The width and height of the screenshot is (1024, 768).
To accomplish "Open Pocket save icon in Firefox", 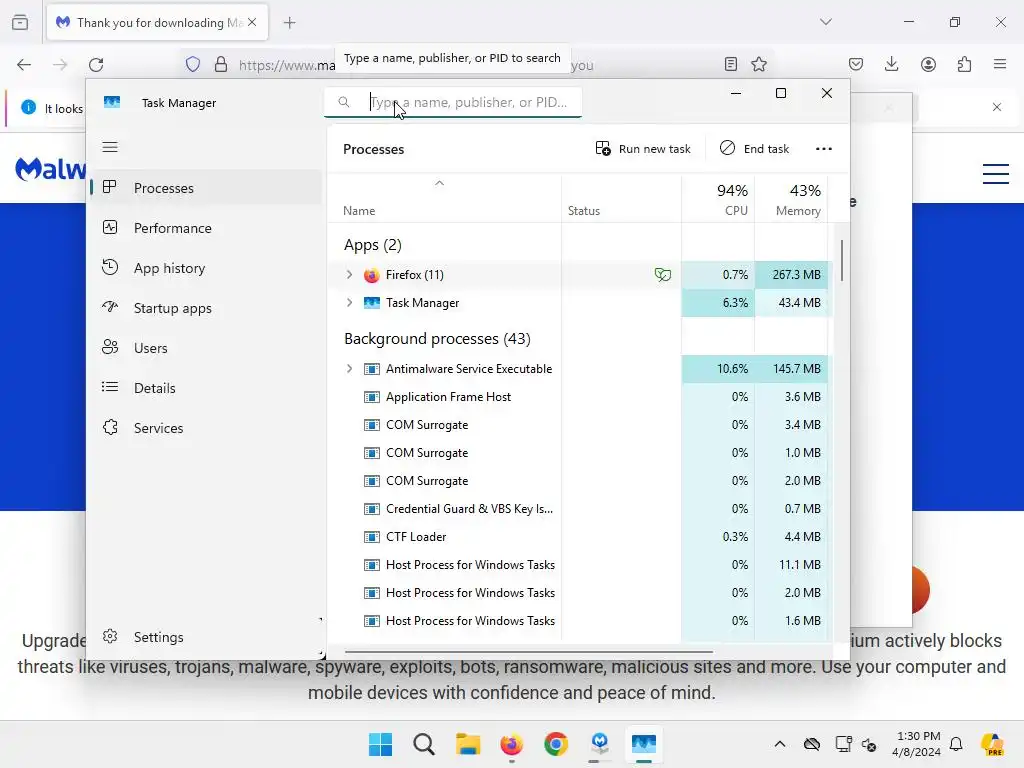I will point(856,64).
